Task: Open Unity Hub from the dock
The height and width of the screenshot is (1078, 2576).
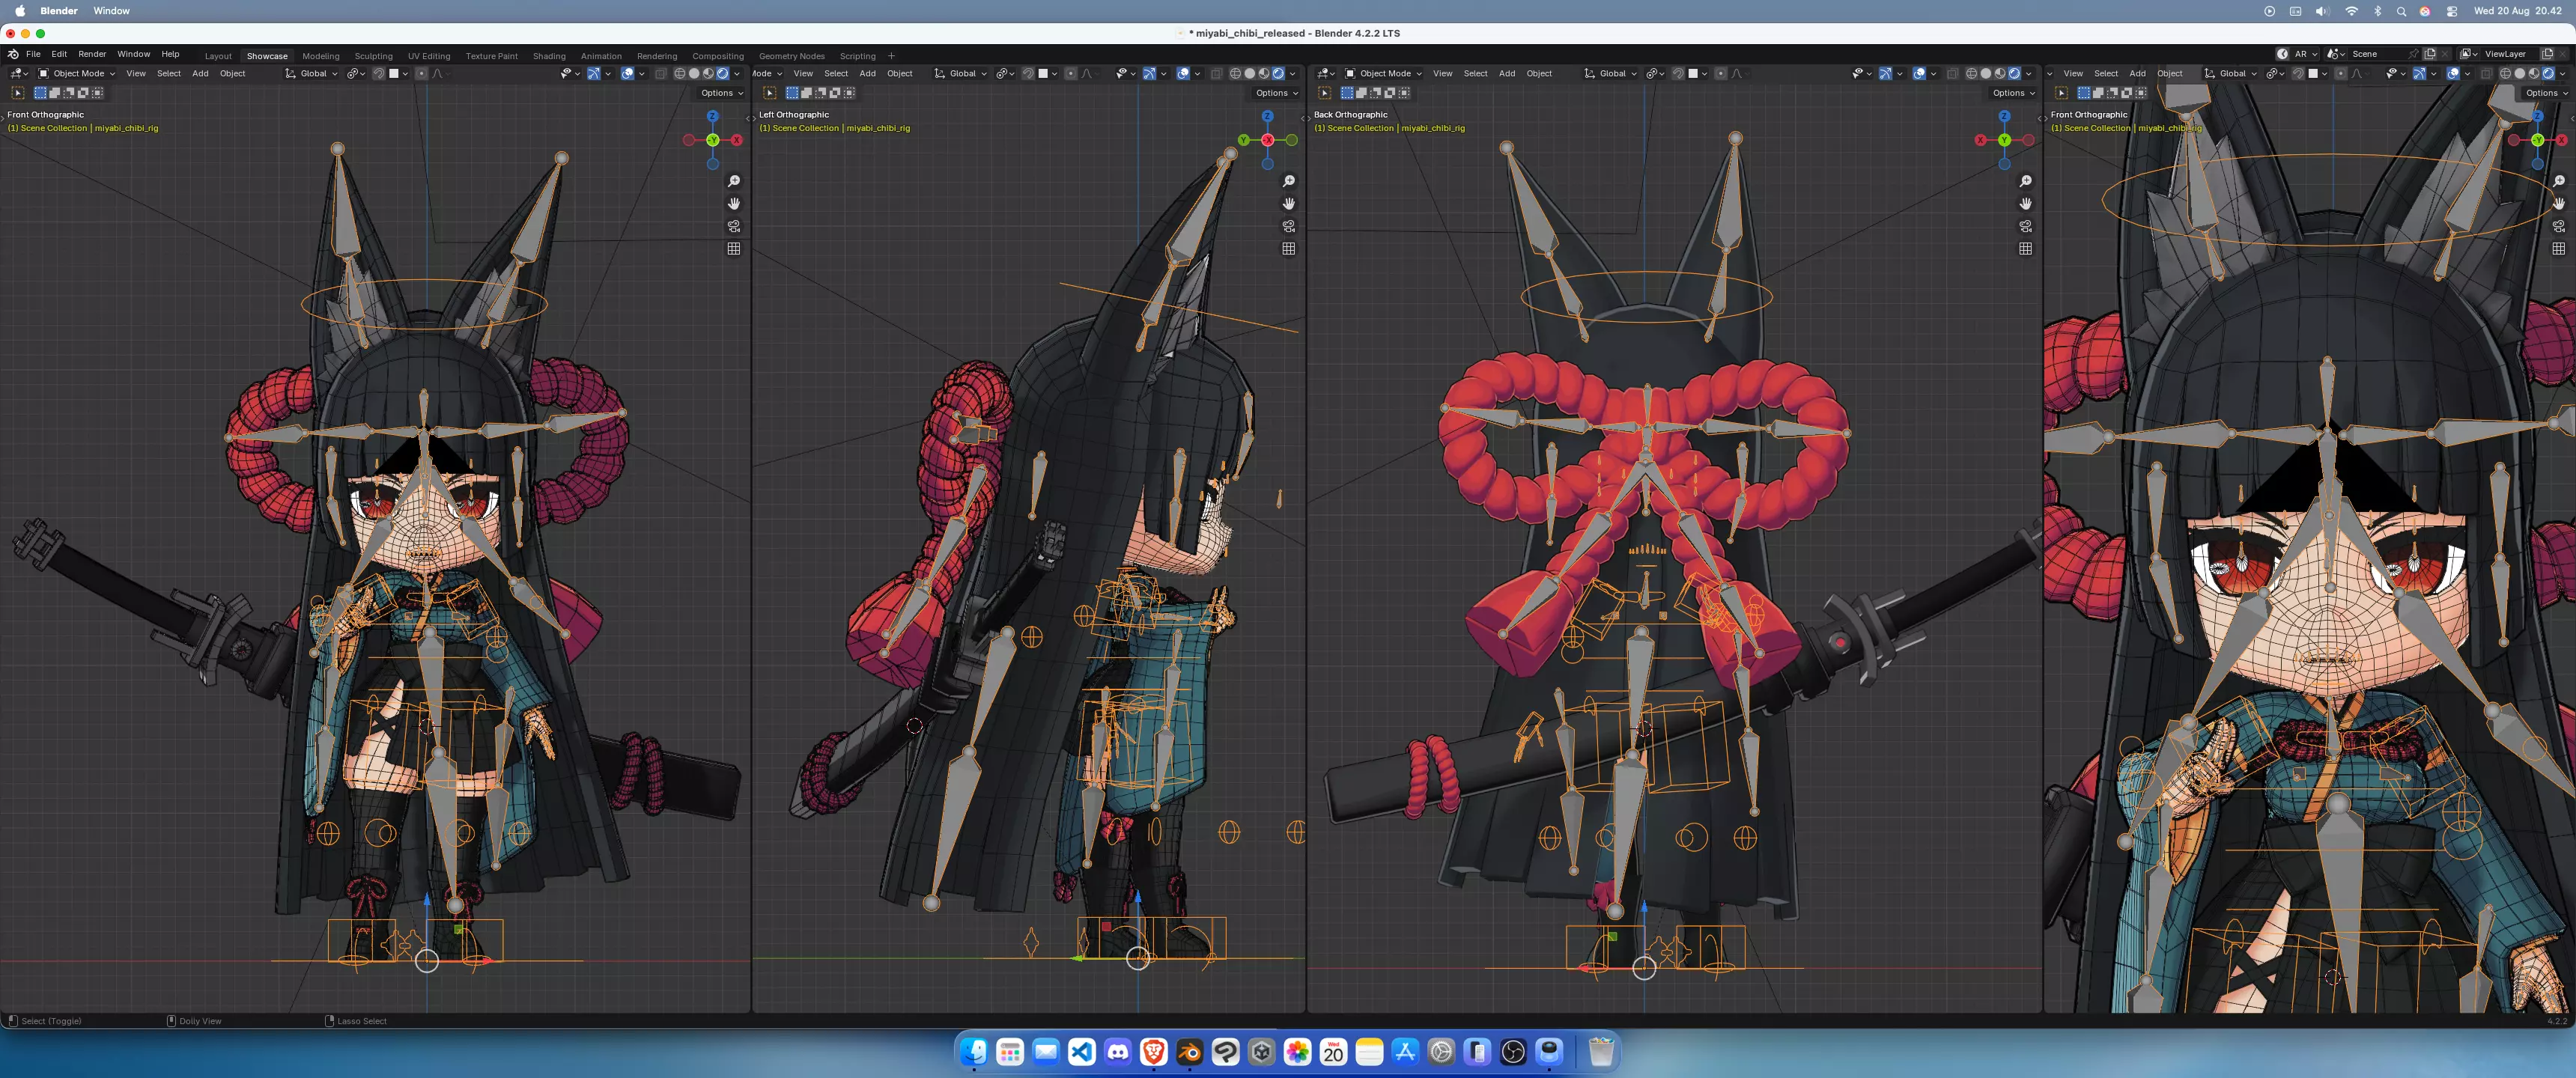Action: [x=1261, y=1052]
